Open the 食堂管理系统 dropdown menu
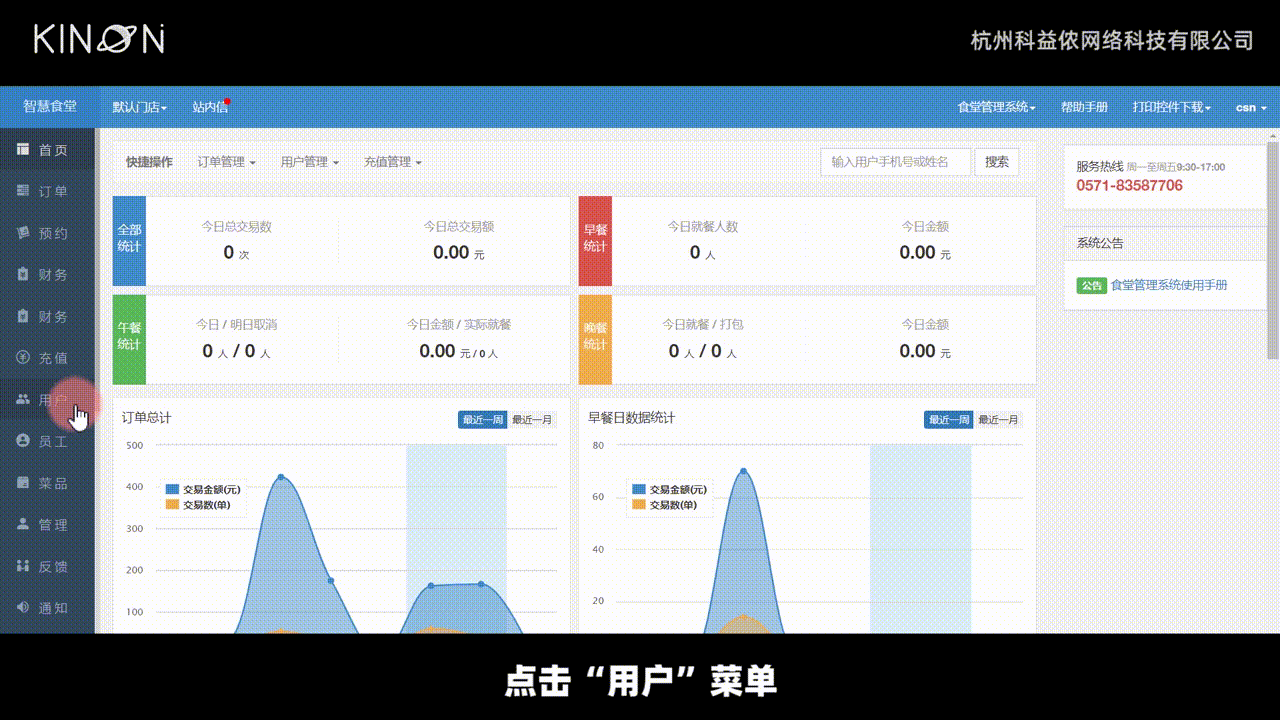 [x=997, y=107]
